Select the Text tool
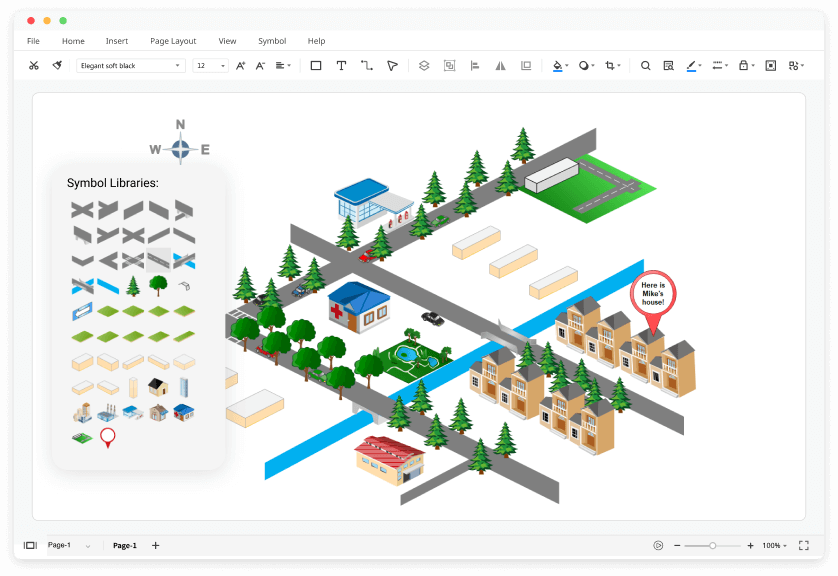This screenshot has height=576, width=838. coord(341,65)
